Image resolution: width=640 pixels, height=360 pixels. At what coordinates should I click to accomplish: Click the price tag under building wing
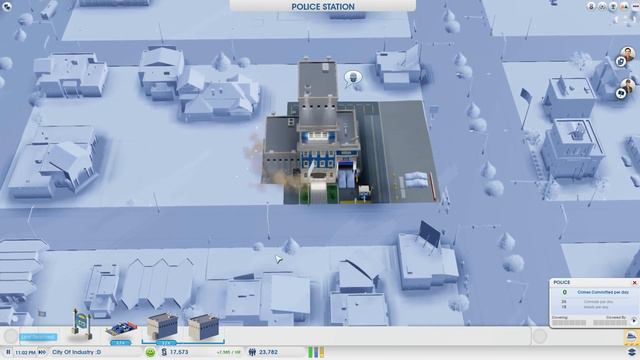pos(167,342)
